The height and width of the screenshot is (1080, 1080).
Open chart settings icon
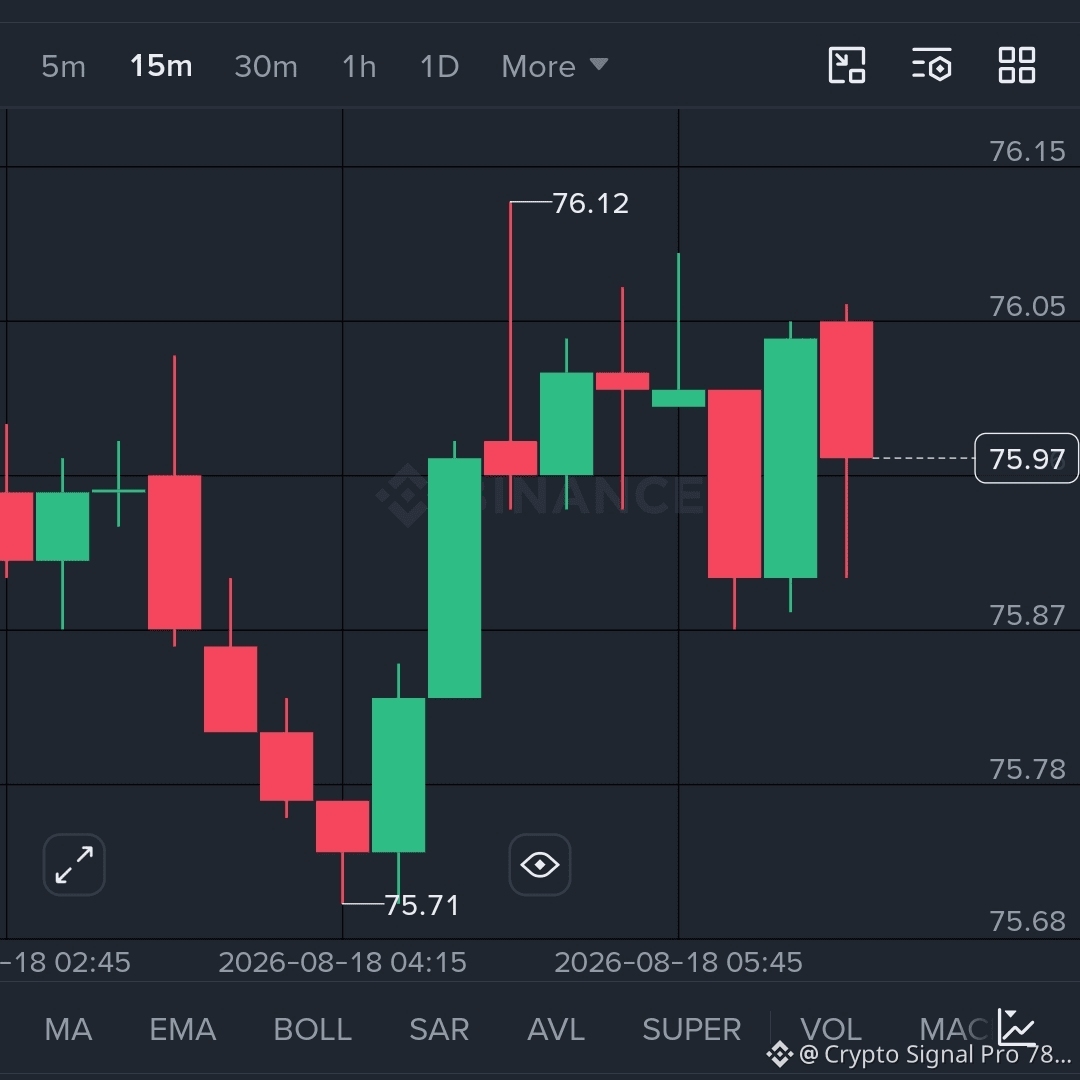932,65
